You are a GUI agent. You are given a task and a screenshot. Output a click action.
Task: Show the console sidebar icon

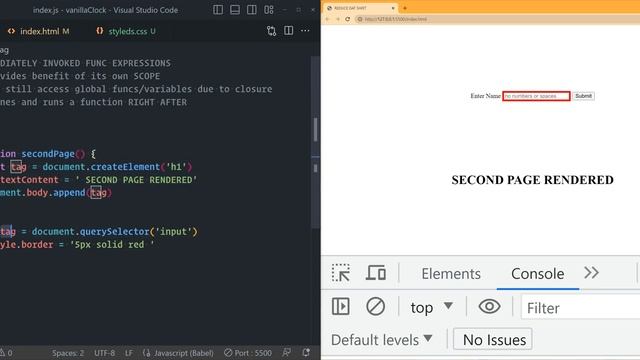[340, 307]
